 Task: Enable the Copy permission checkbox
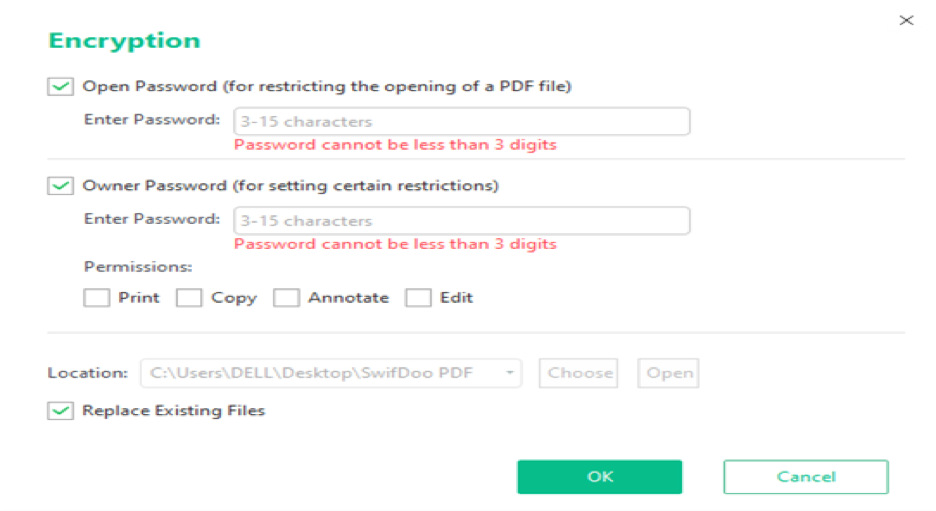pos(189,298)
